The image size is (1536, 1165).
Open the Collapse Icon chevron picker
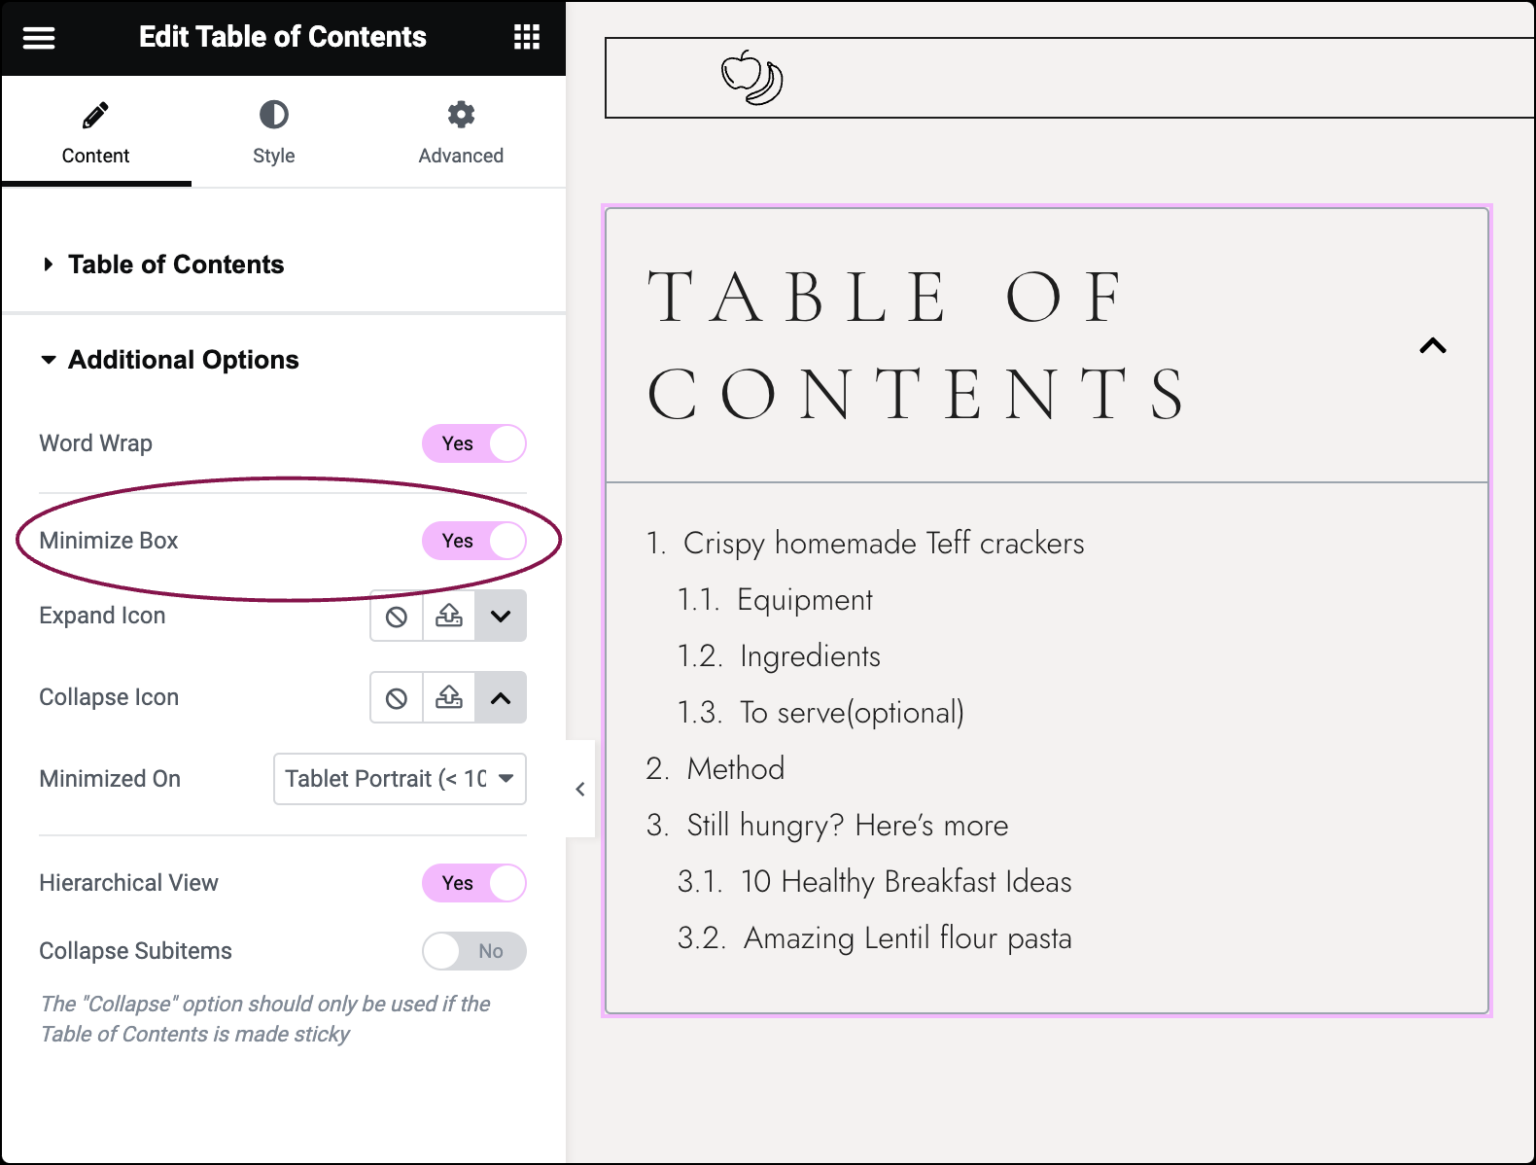(x=500, y=697)
